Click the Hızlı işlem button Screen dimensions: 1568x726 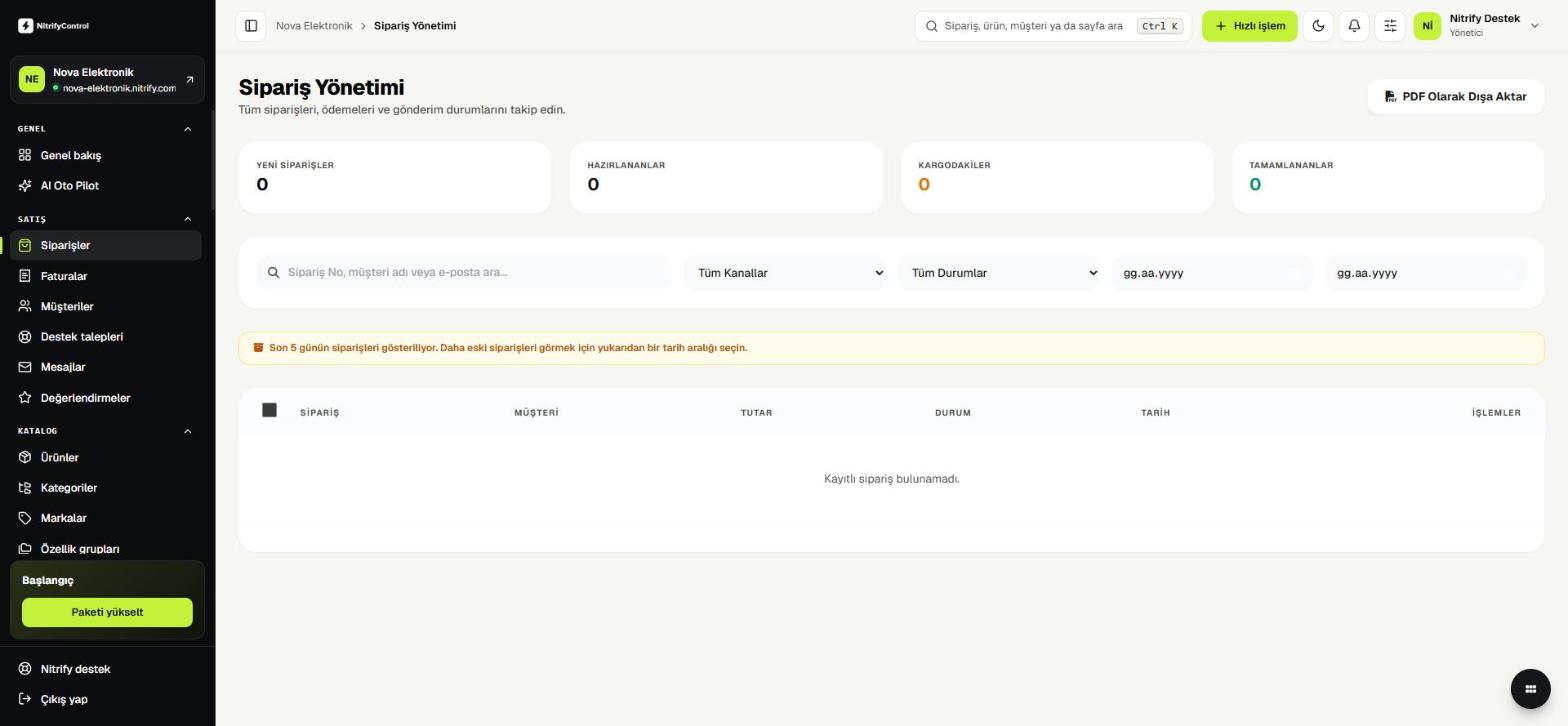click(x=1249, y=26)
